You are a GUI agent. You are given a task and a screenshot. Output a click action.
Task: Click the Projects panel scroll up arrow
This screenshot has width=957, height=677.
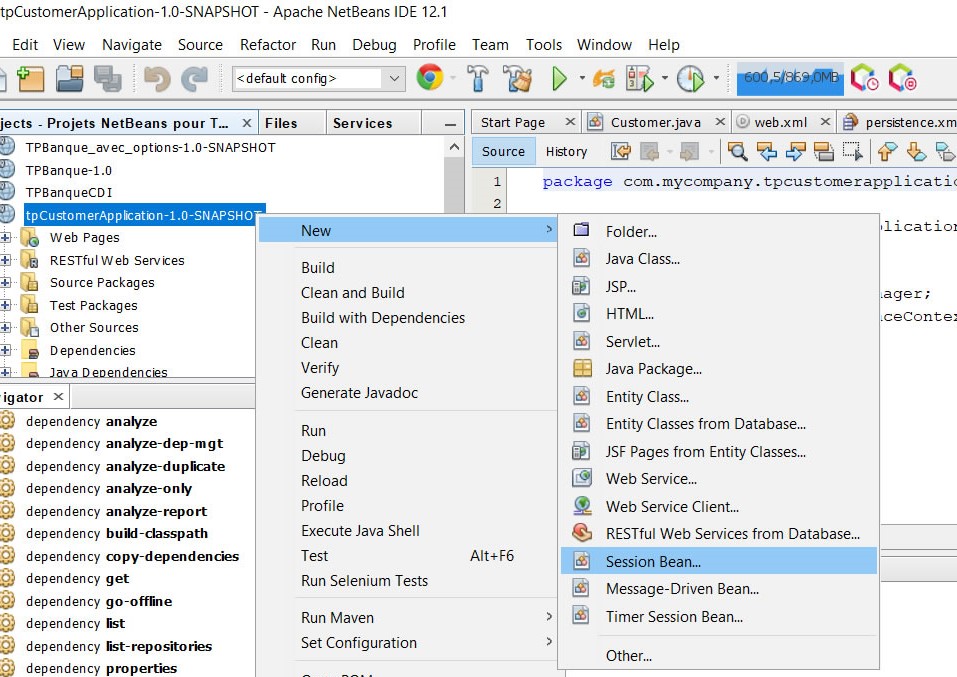(x=454, y=147)
